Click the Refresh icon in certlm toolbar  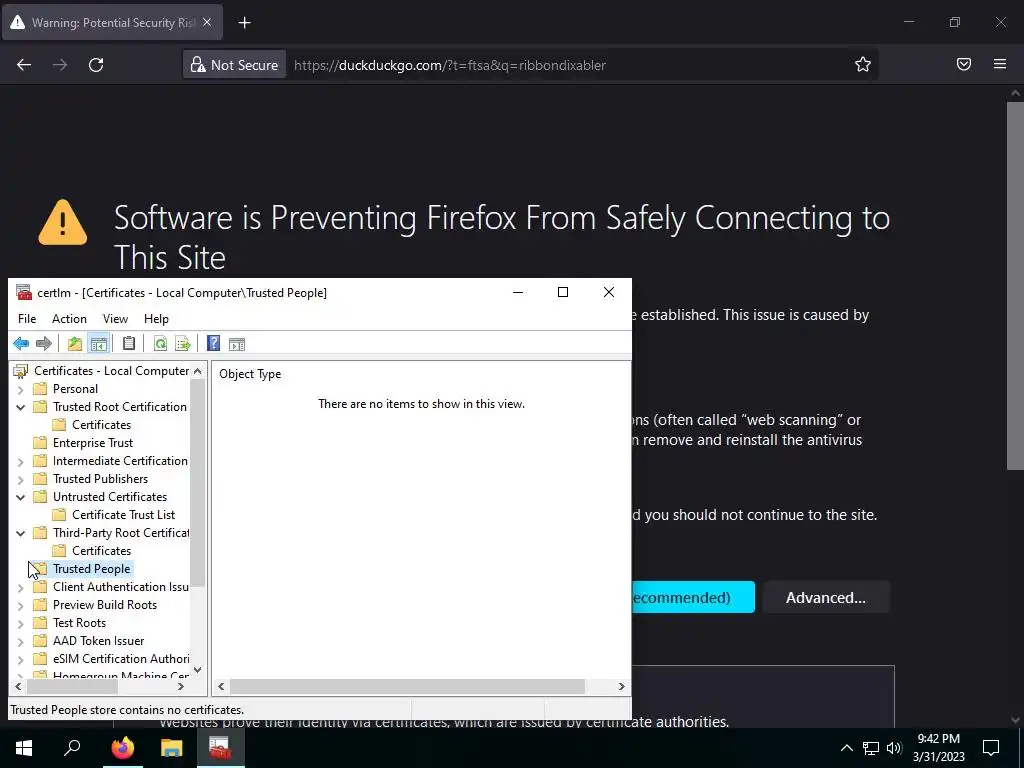coord(160,344)
